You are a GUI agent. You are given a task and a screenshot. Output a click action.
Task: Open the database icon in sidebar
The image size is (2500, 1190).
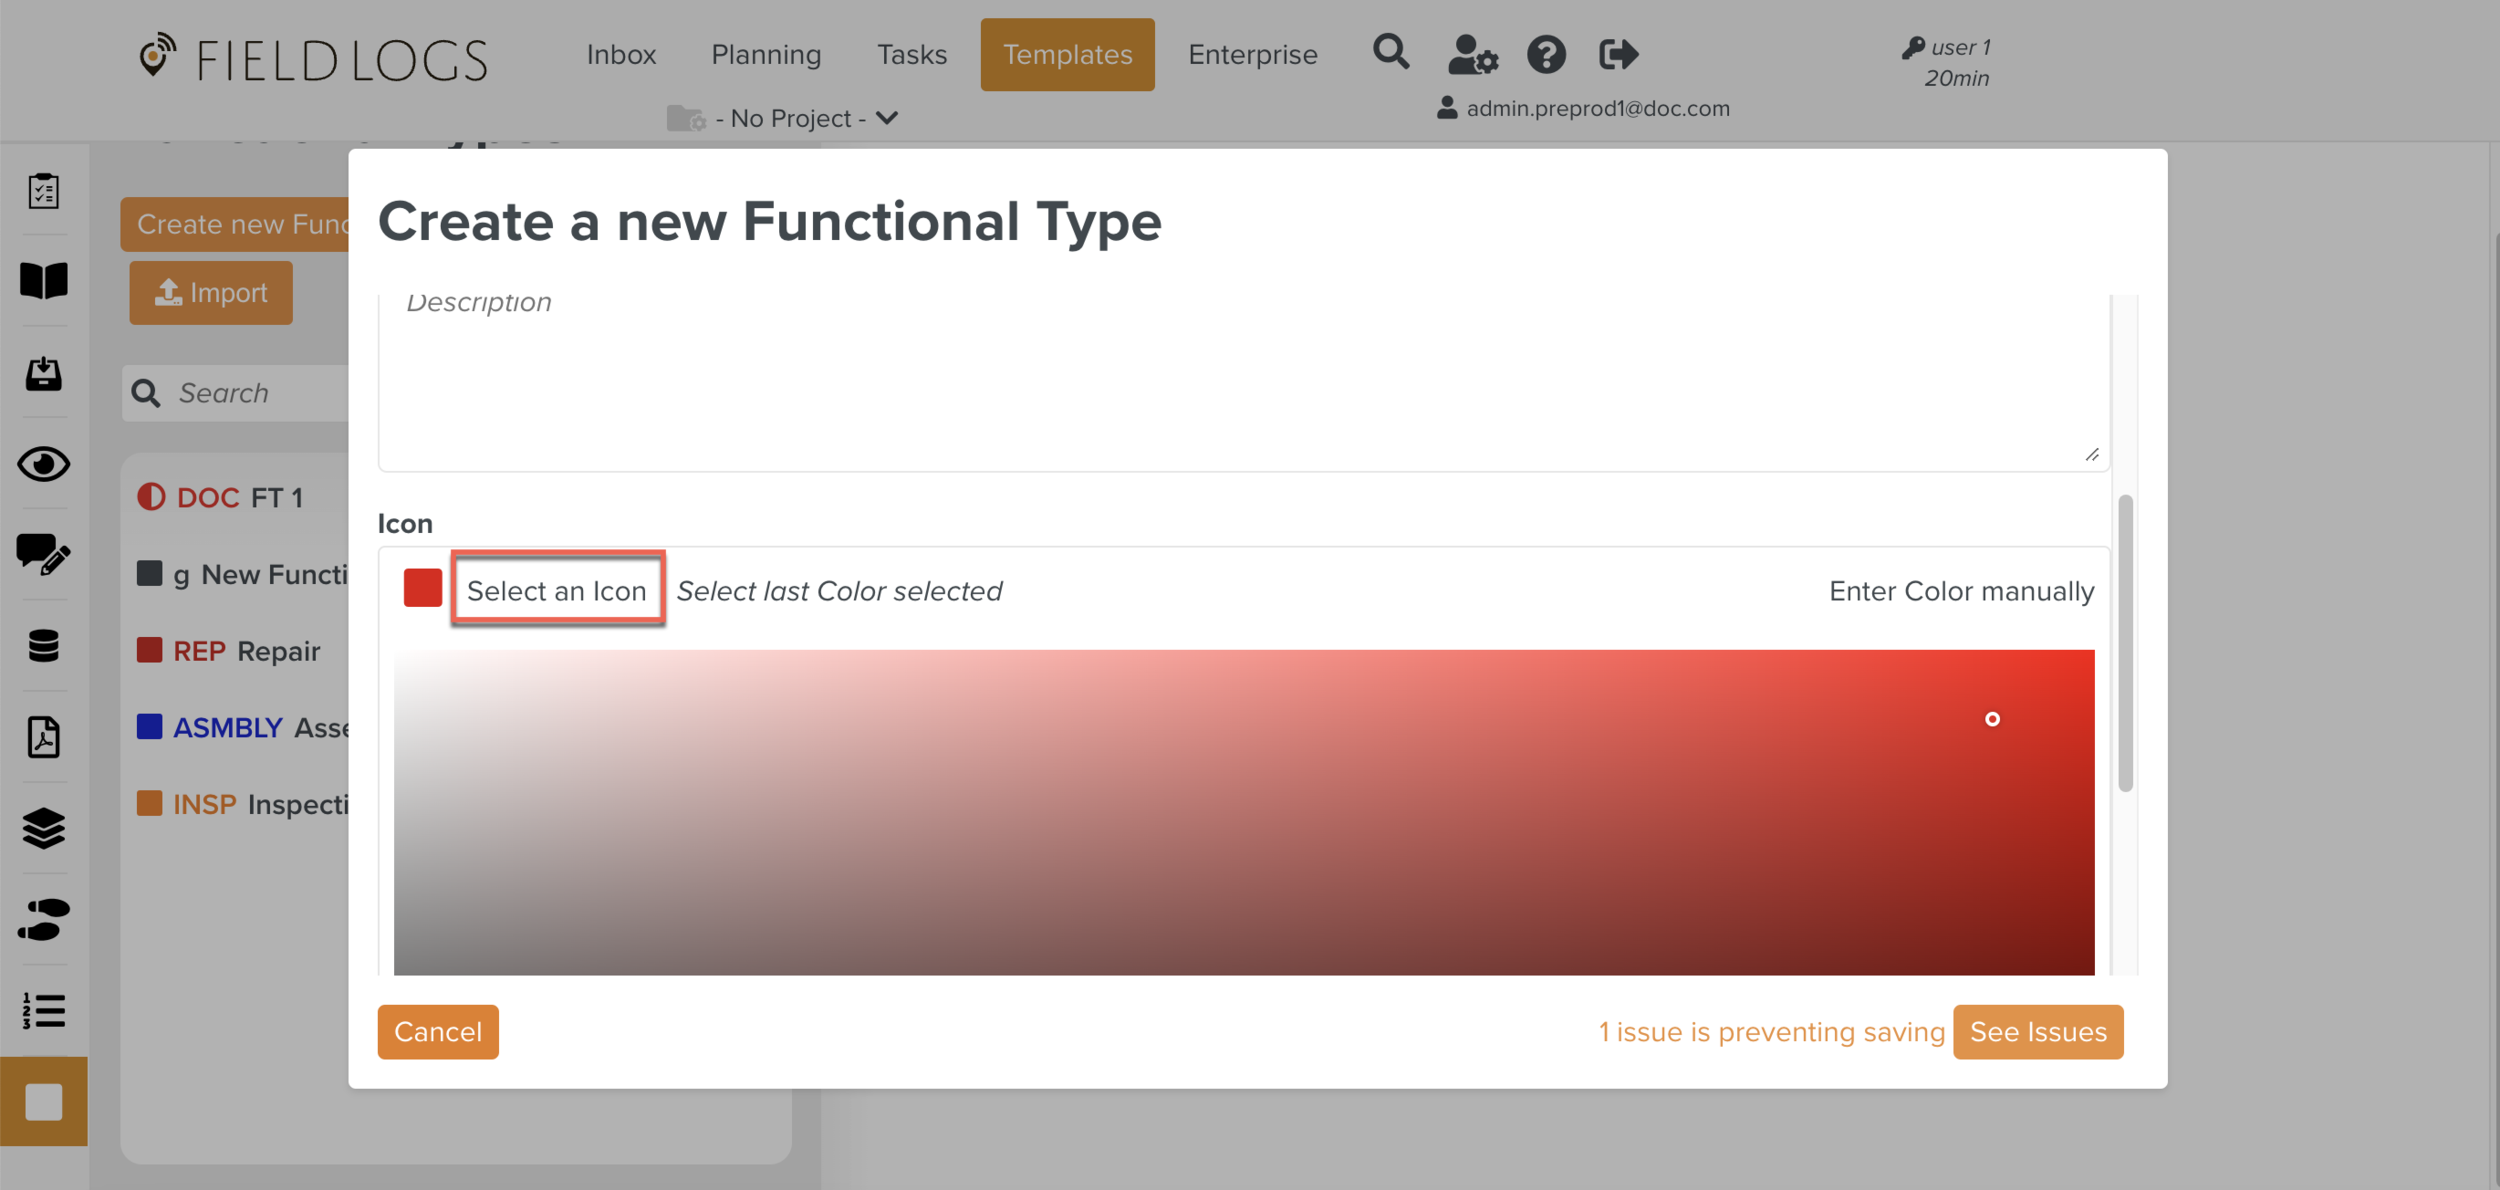pyautogui.click(x=44, y=646)
